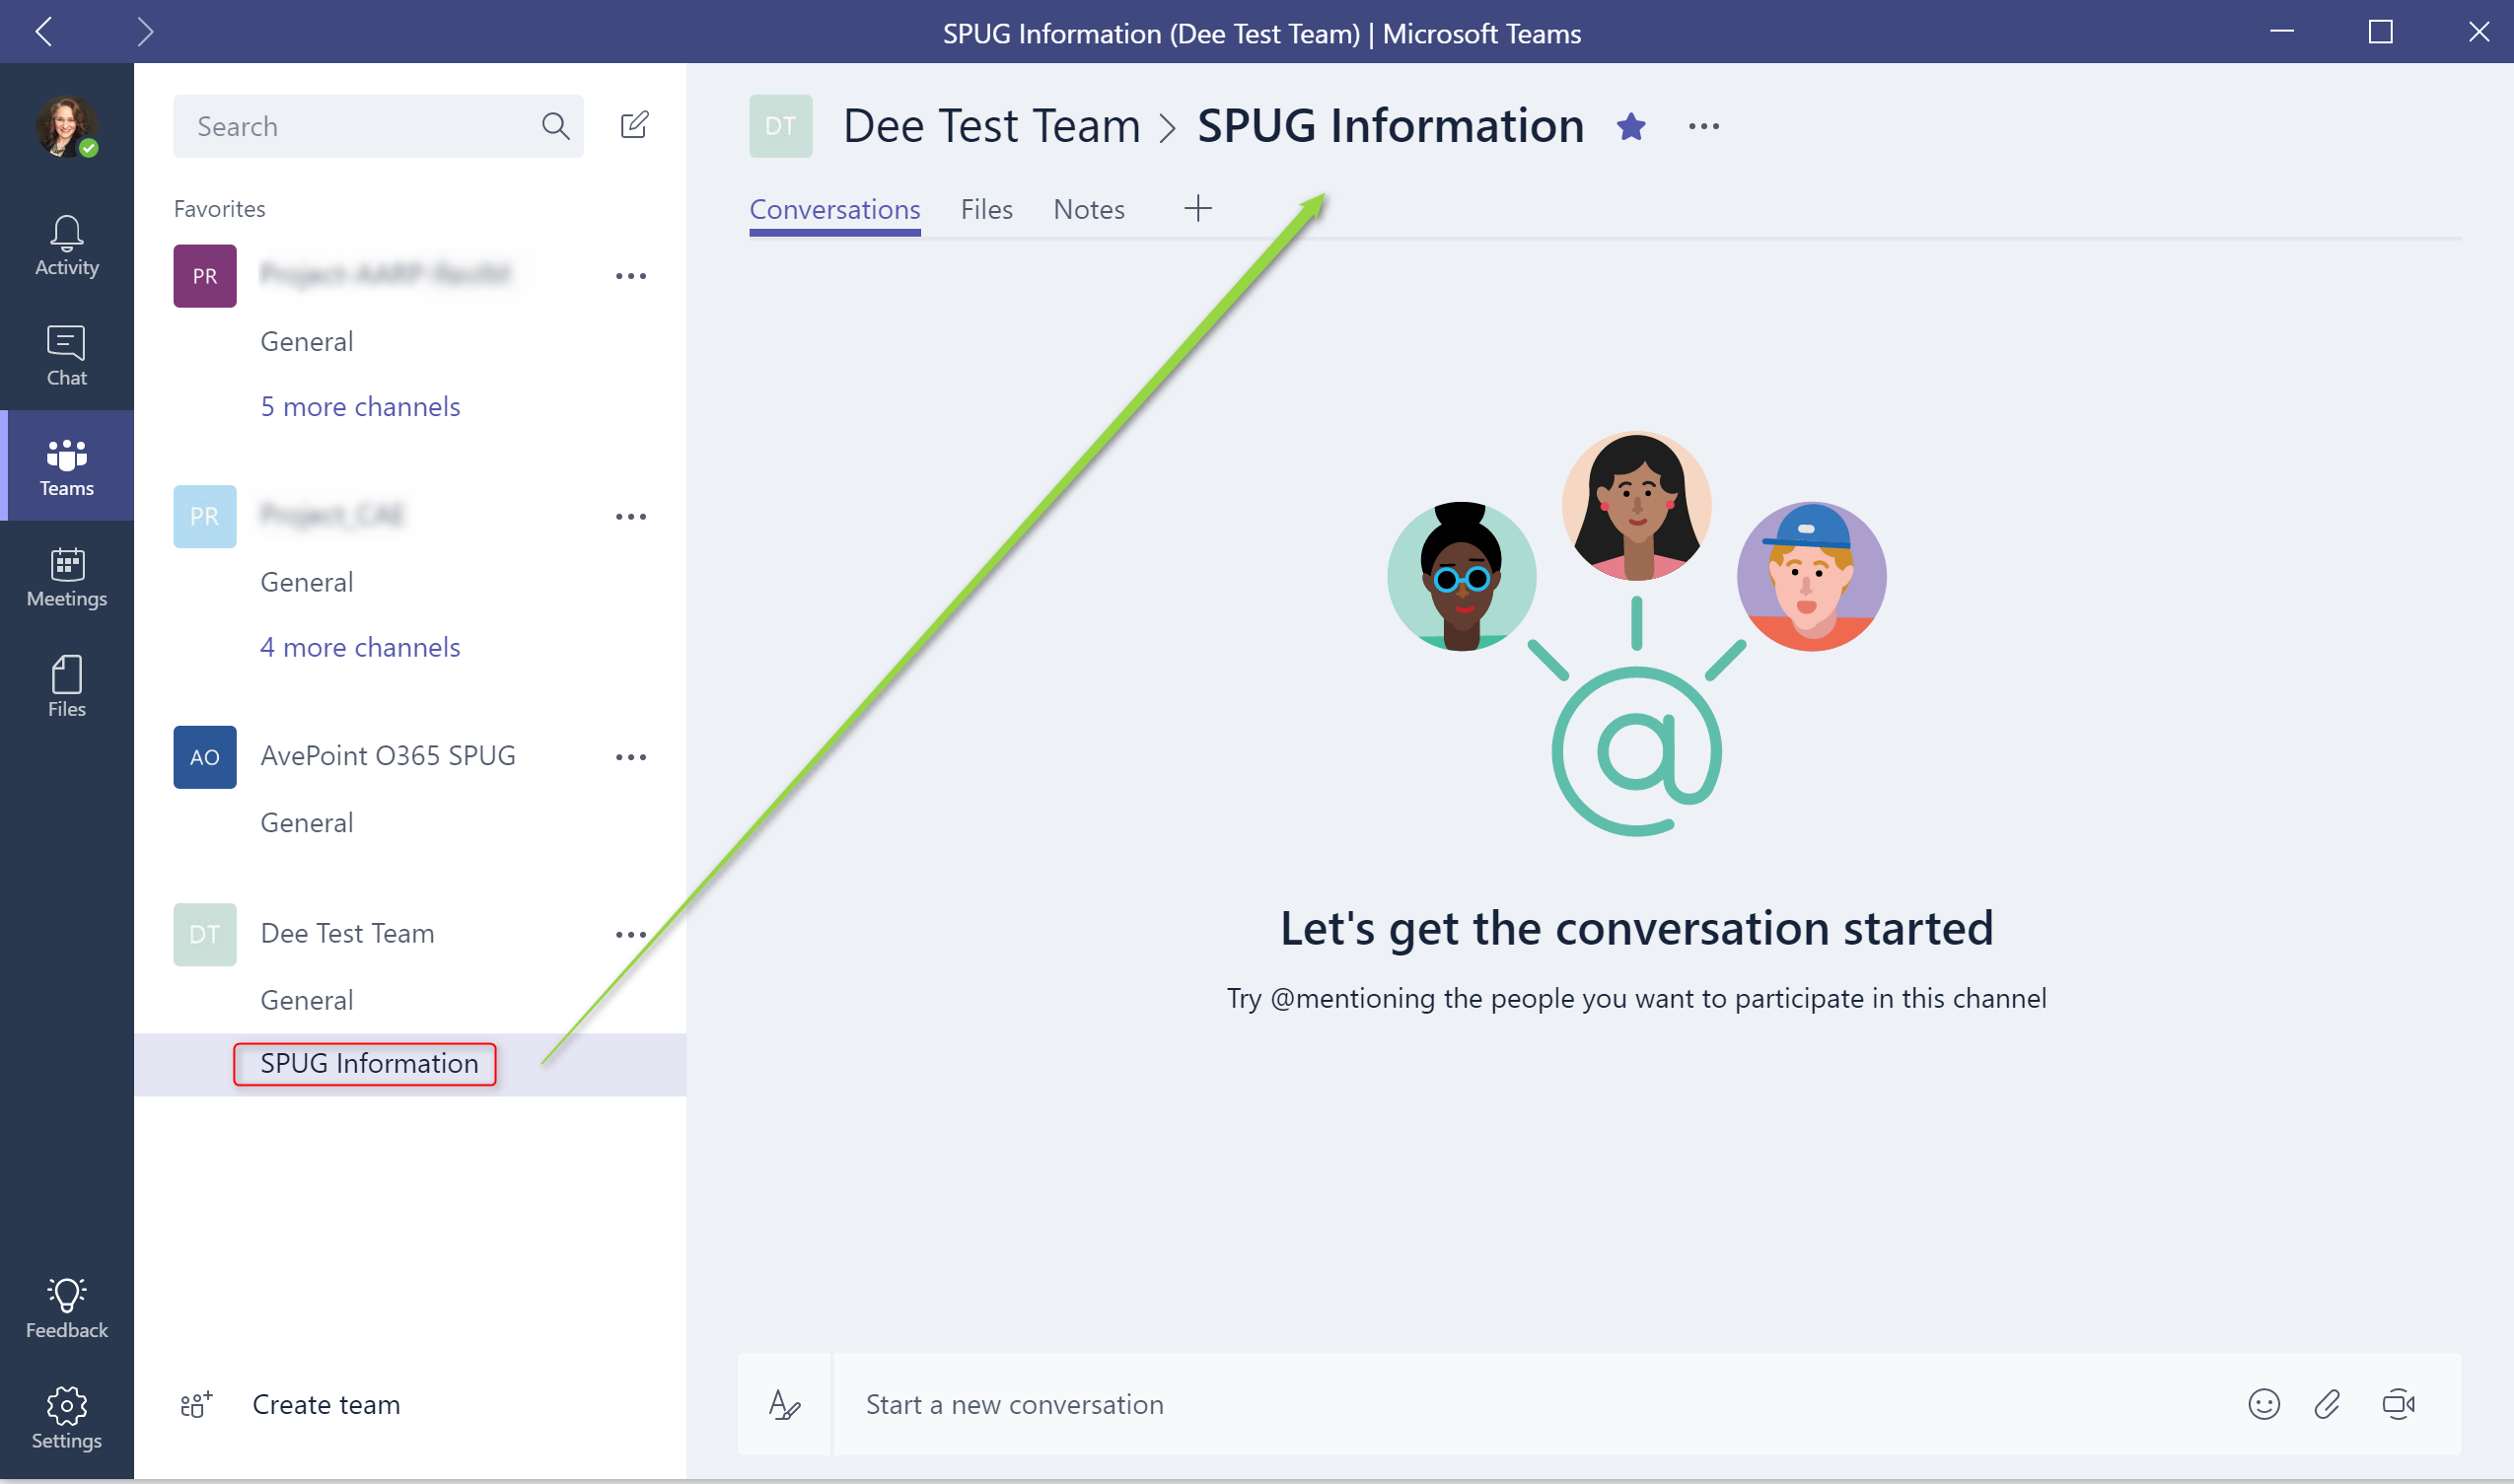Unfavorite channel with the star icon
This screenshot has height=1484, width=2514.
[x=1631, y=127]
